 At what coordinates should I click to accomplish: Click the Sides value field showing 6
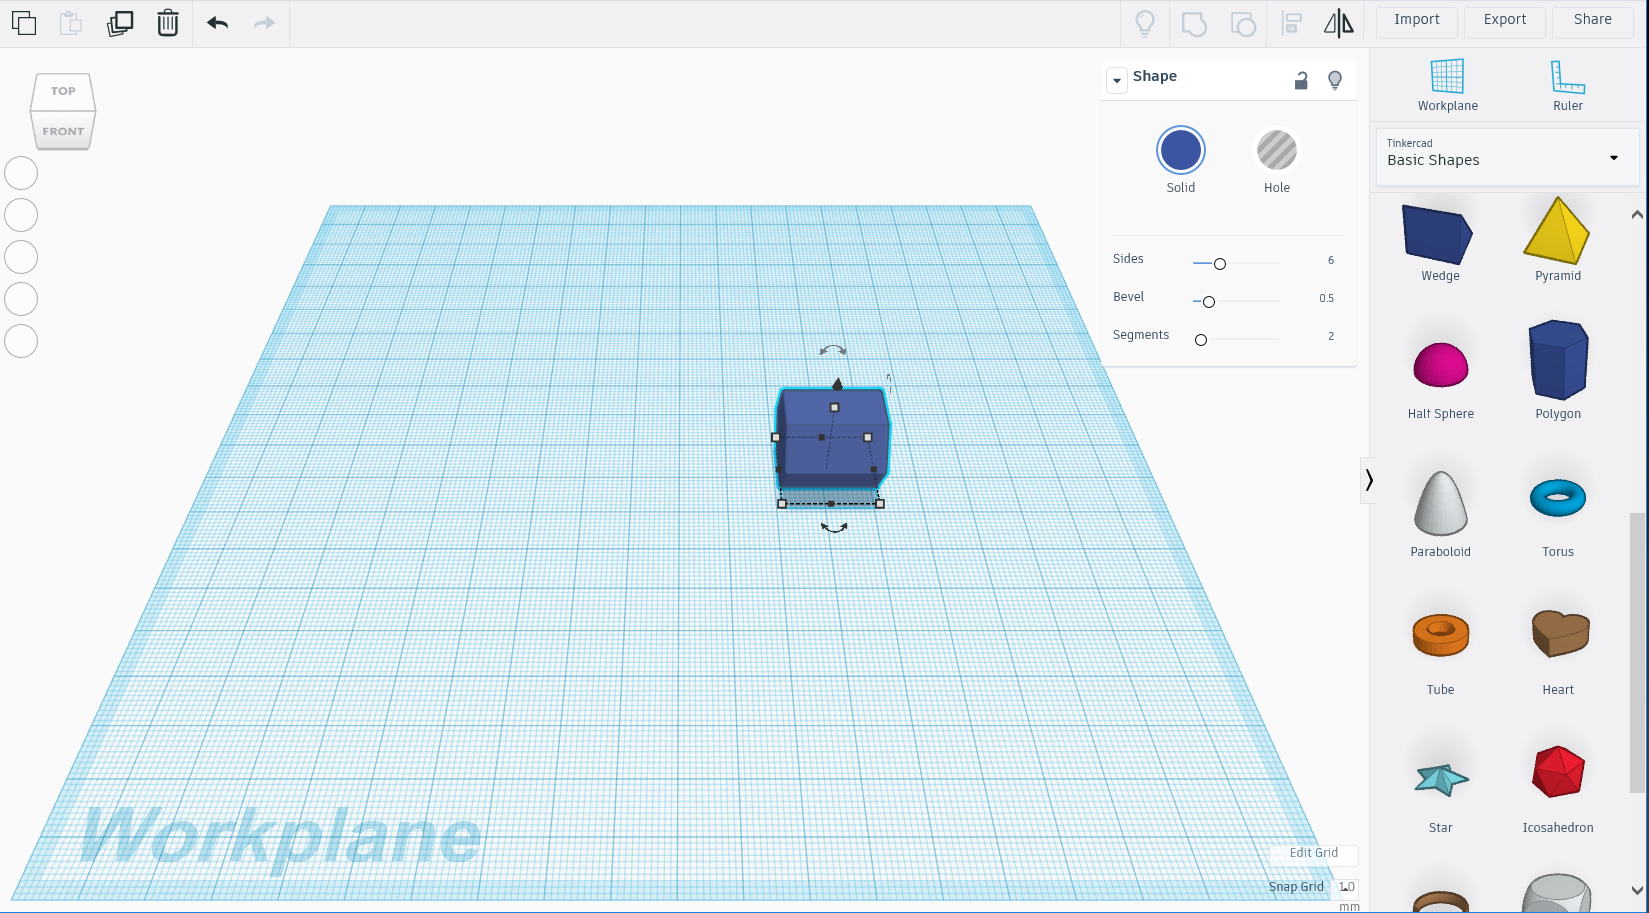coord(1330,260)
